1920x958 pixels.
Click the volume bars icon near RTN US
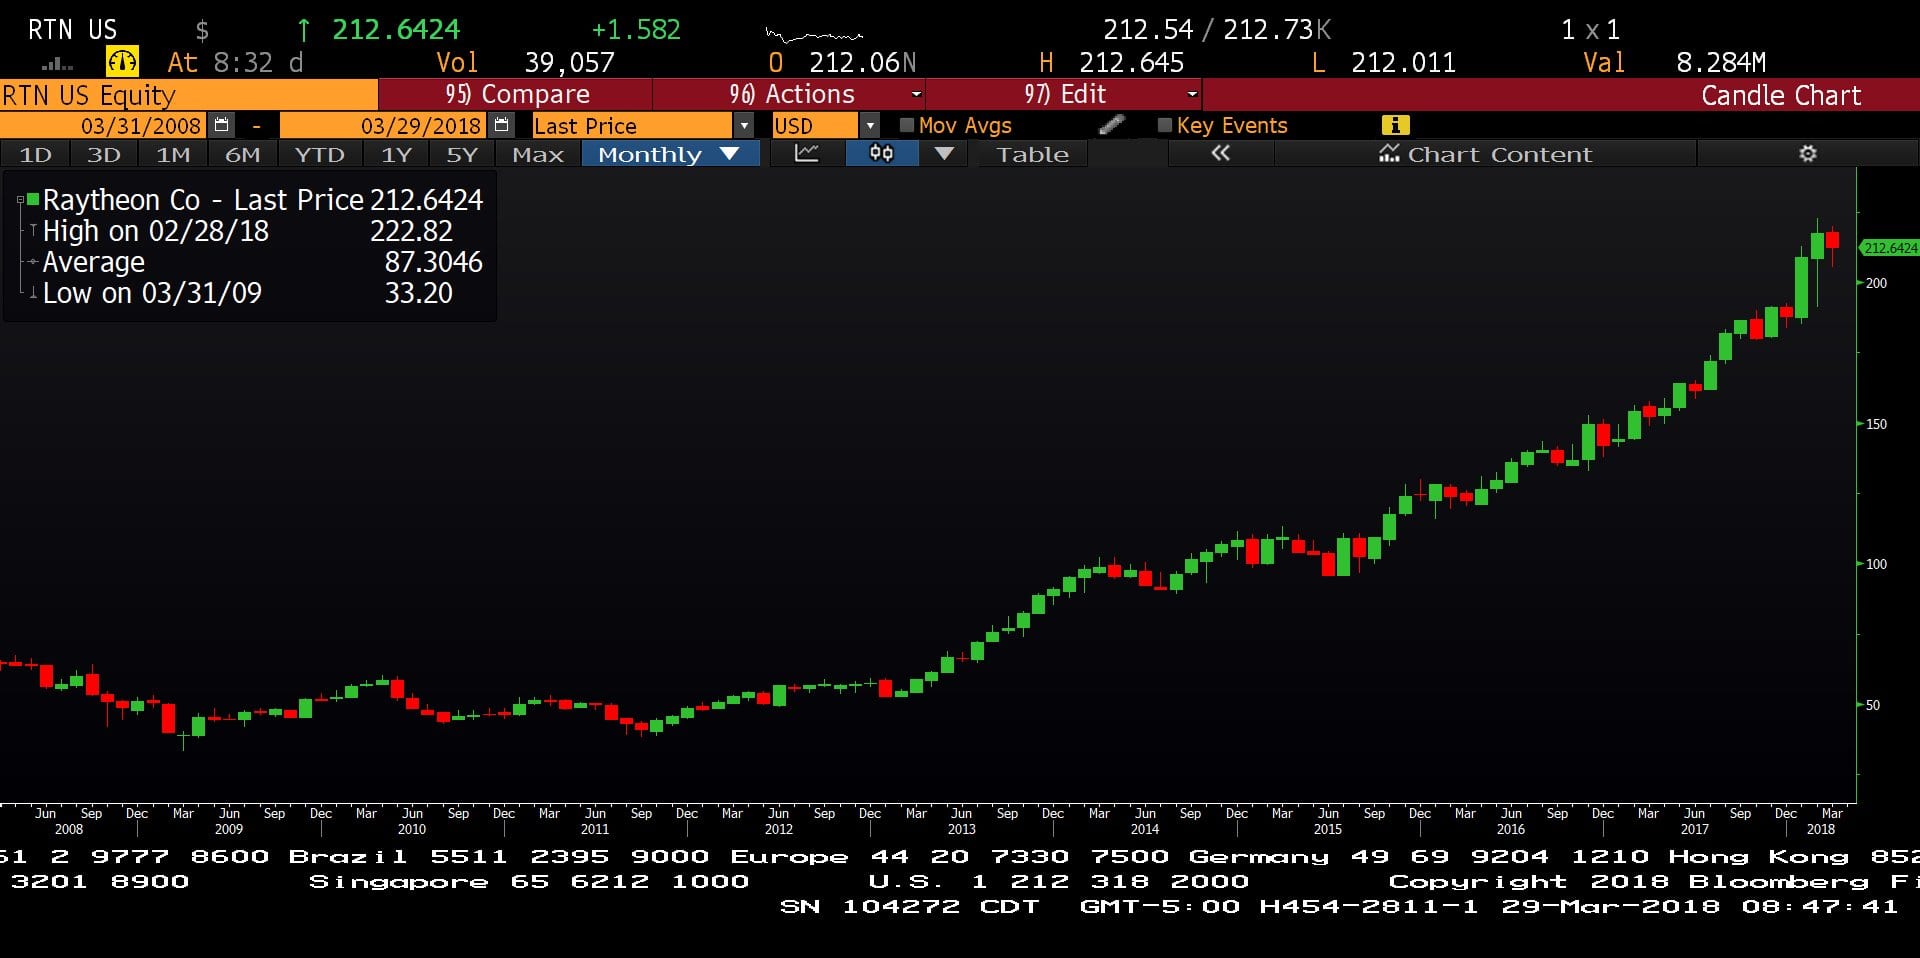pyautogui.click(x=57, y=64)
